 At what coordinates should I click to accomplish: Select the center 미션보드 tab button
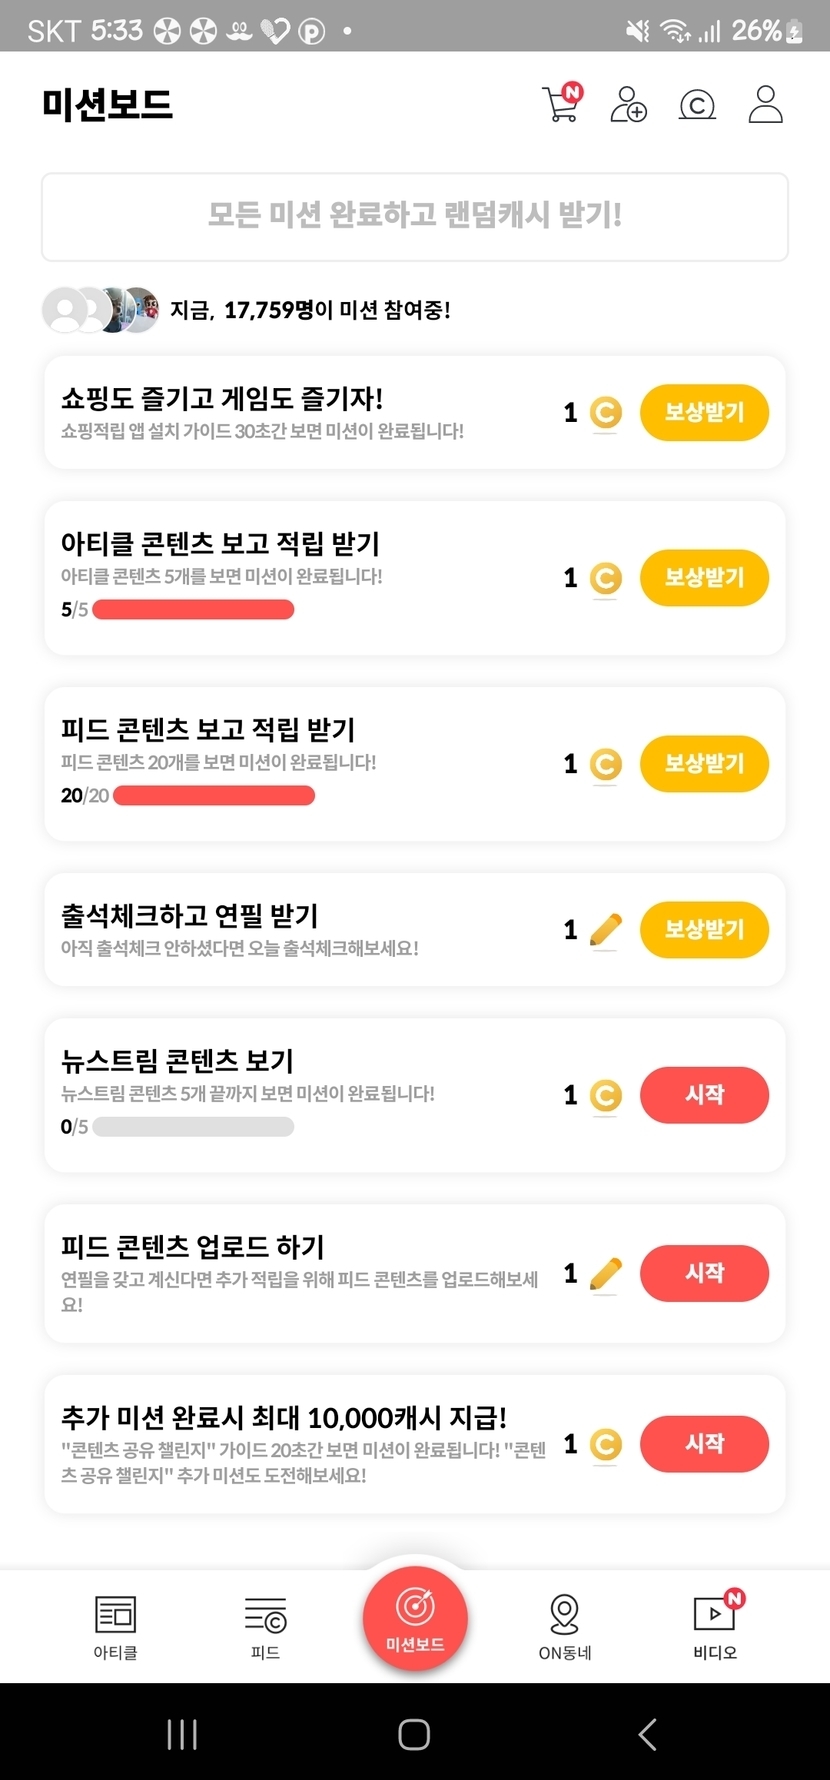[x=415, y=1618]
